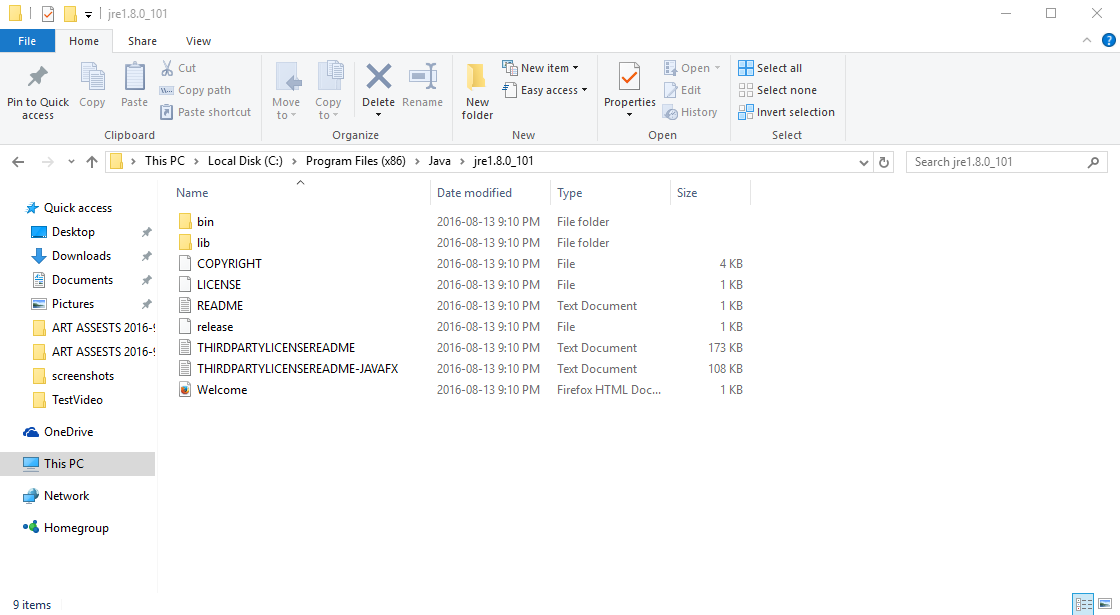Switch to the Share ribbon tab
The height and width of the screenshot is (615, 1120).
[142, 41]
